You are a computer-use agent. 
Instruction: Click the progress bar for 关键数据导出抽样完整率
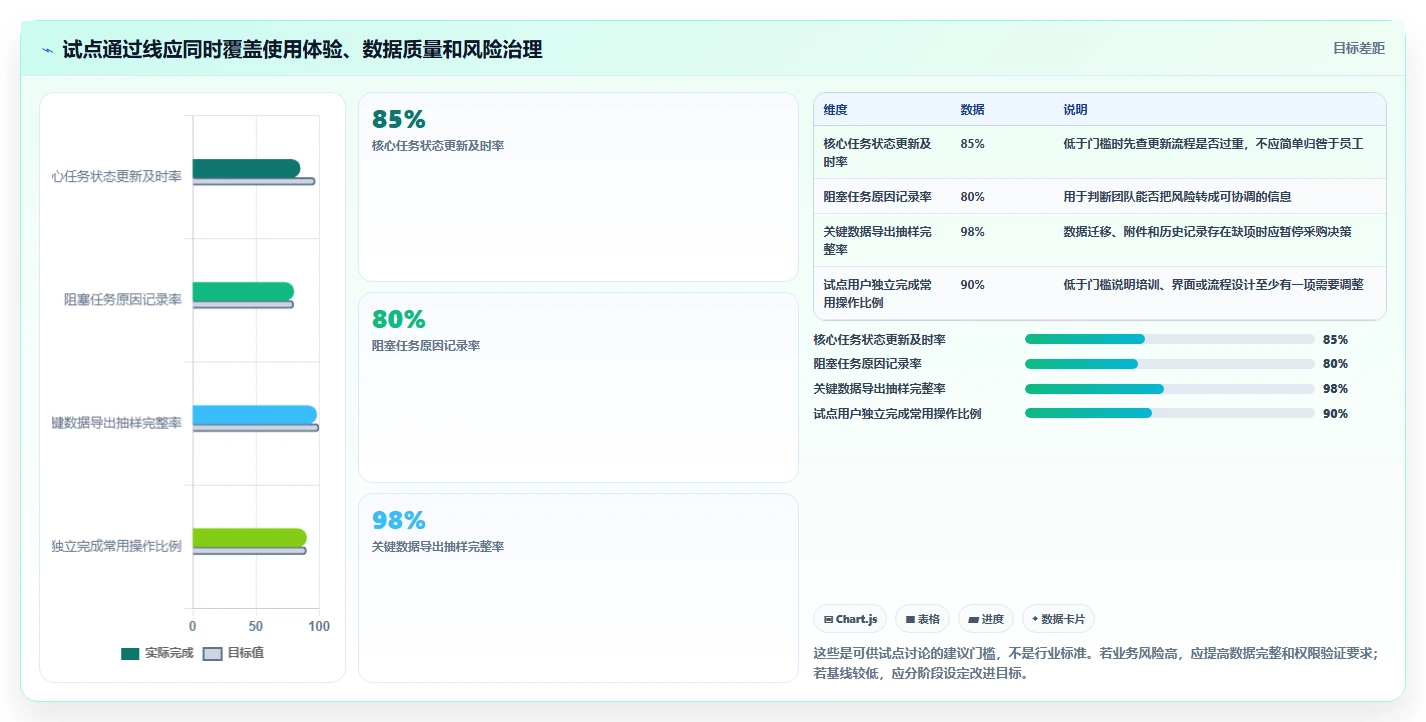[x=1170, y=389]
